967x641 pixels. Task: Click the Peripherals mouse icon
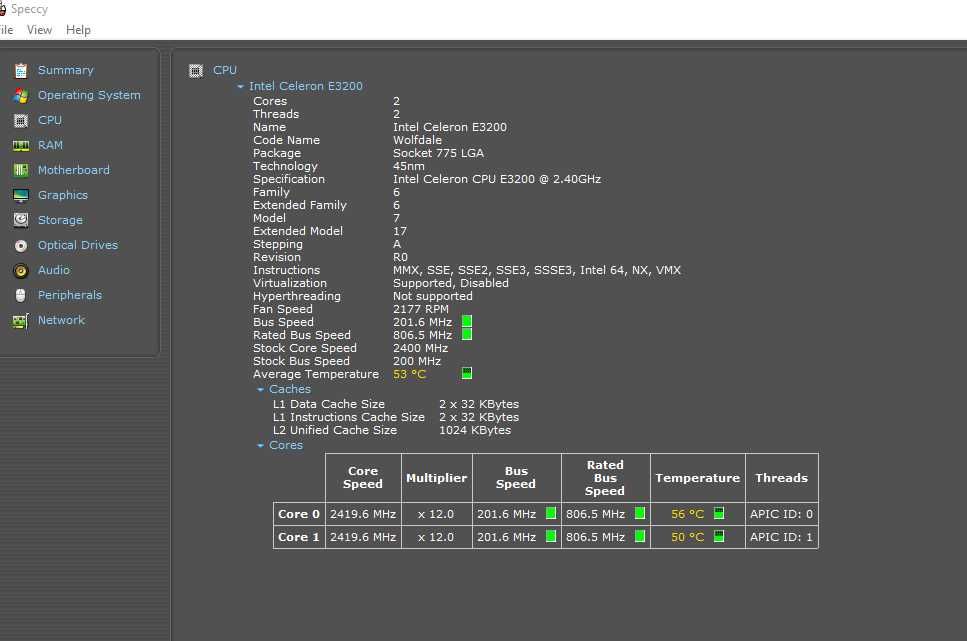click(x=21, y=296)
